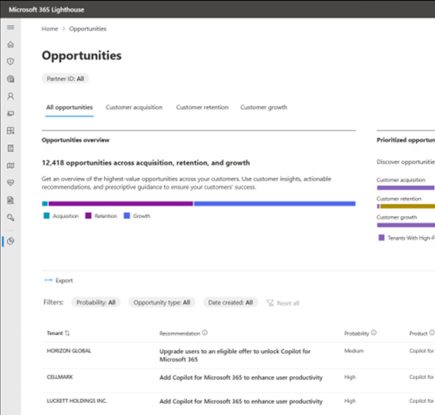The height and width of the screenshot is (415, 435).
Task: Toggle the hamburger navigation menu
Action: tap(11, 27)
